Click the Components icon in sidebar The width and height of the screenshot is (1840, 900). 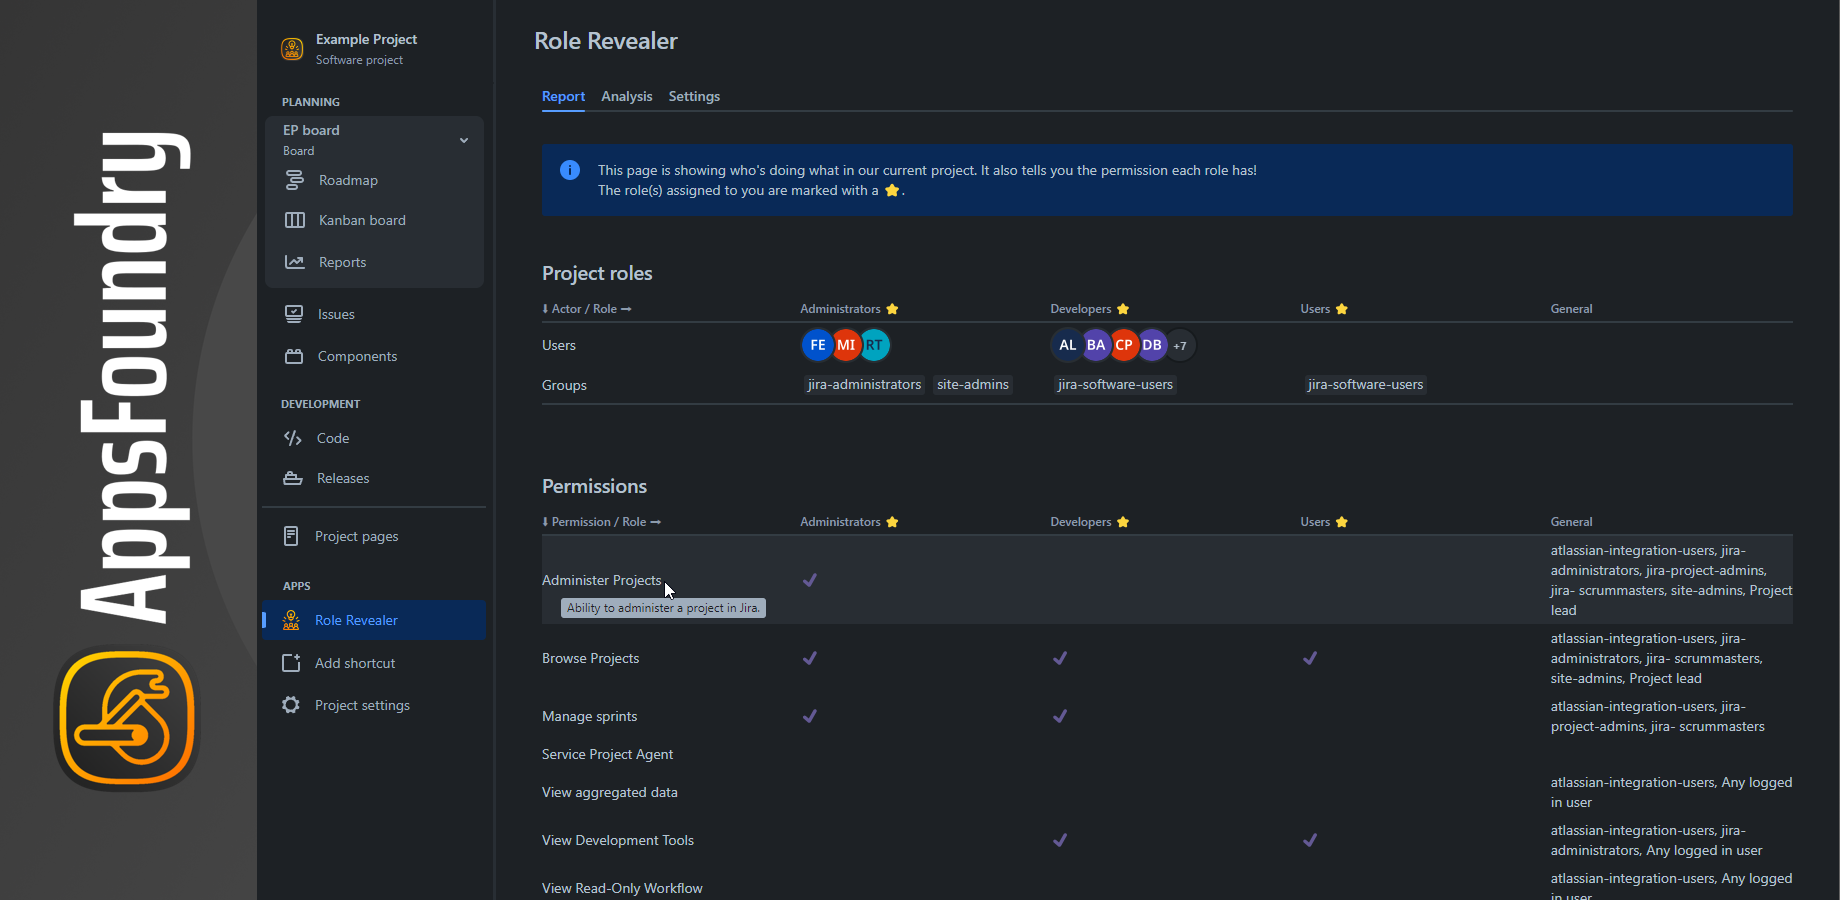(294, 356)
